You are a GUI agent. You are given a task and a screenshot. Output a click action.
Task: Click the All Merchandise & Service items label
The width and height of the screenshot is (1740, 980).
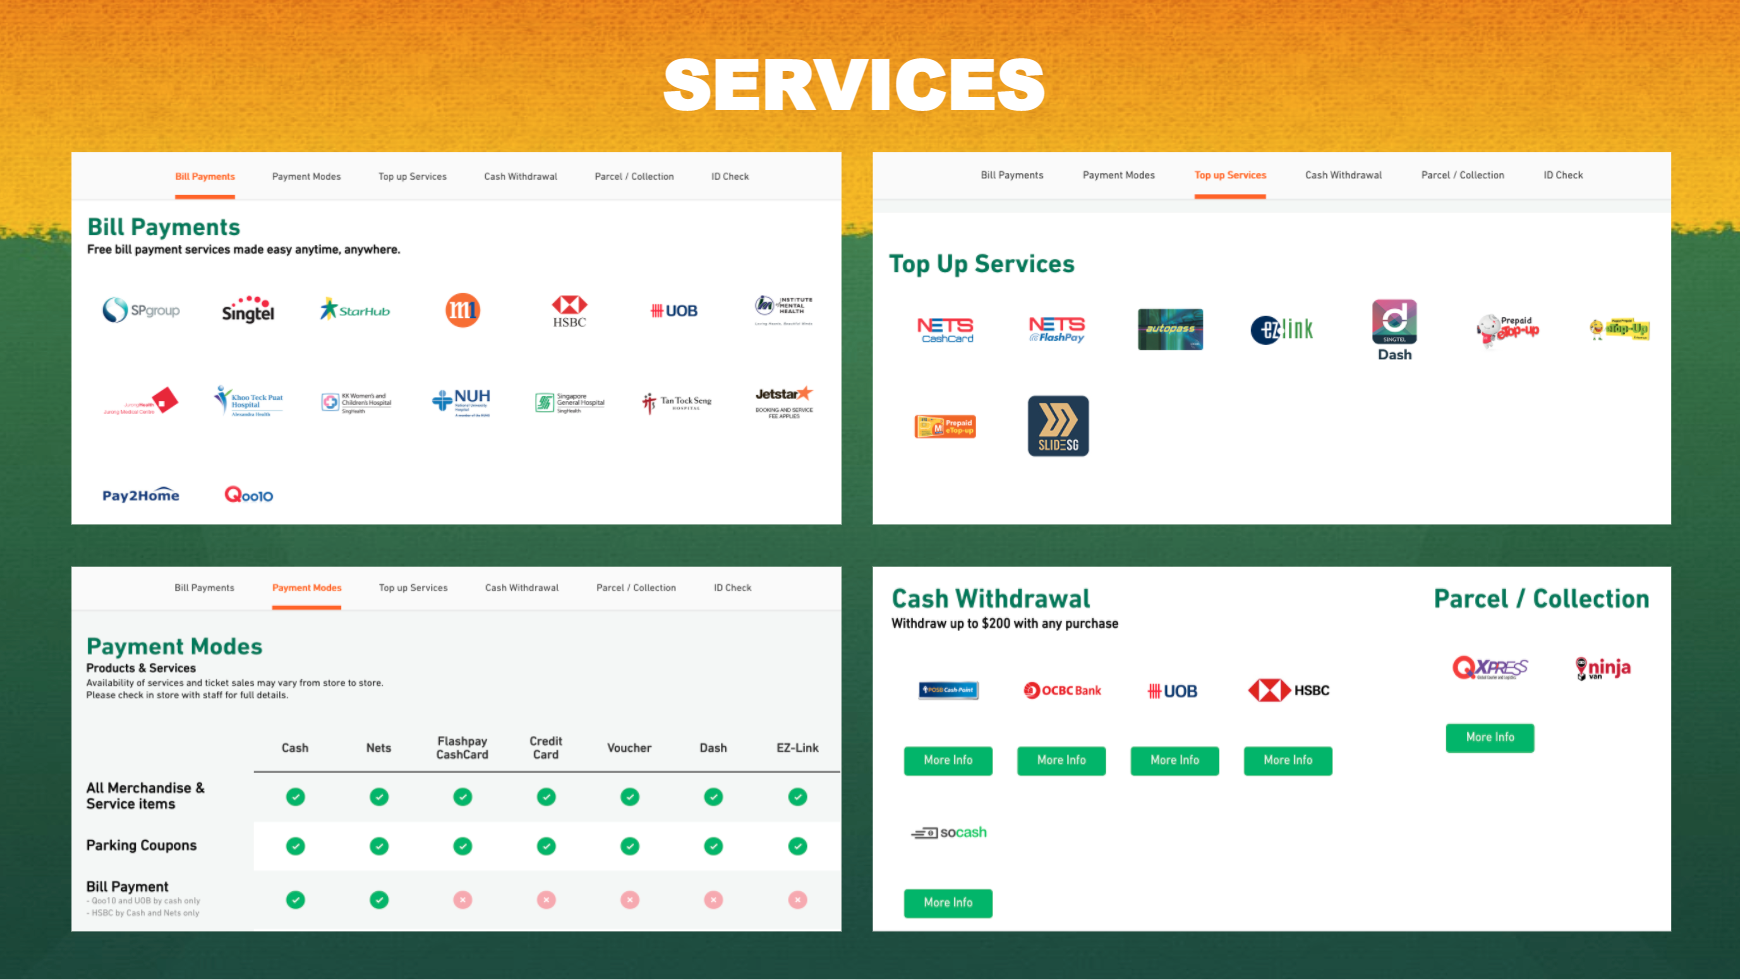pyautogui.click(x=145, y=796)
